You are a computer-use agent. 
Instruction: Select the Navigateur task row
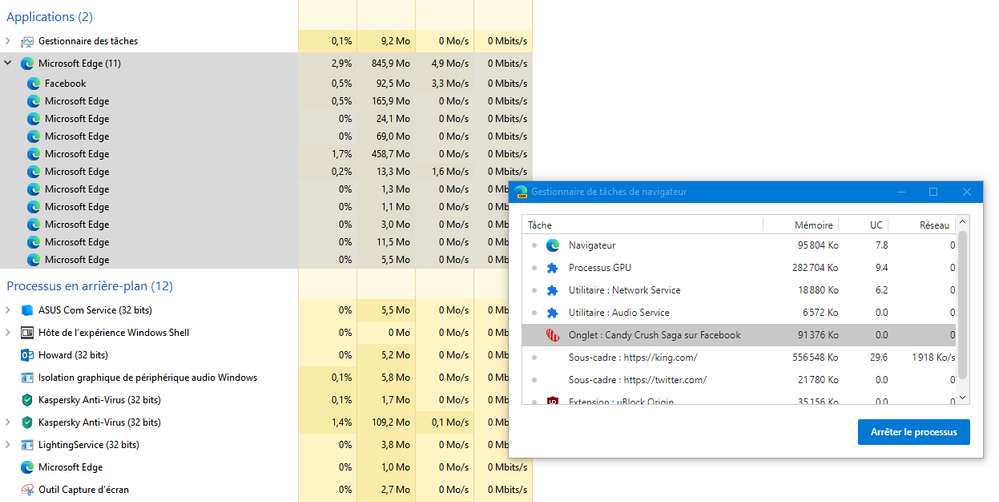coord(739,245)
